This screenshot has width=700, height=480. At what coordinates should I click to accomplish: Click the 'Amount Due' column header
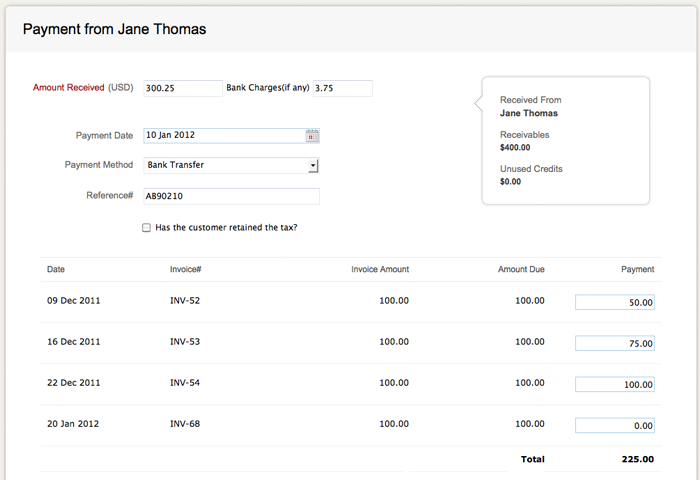pos(521,269)
